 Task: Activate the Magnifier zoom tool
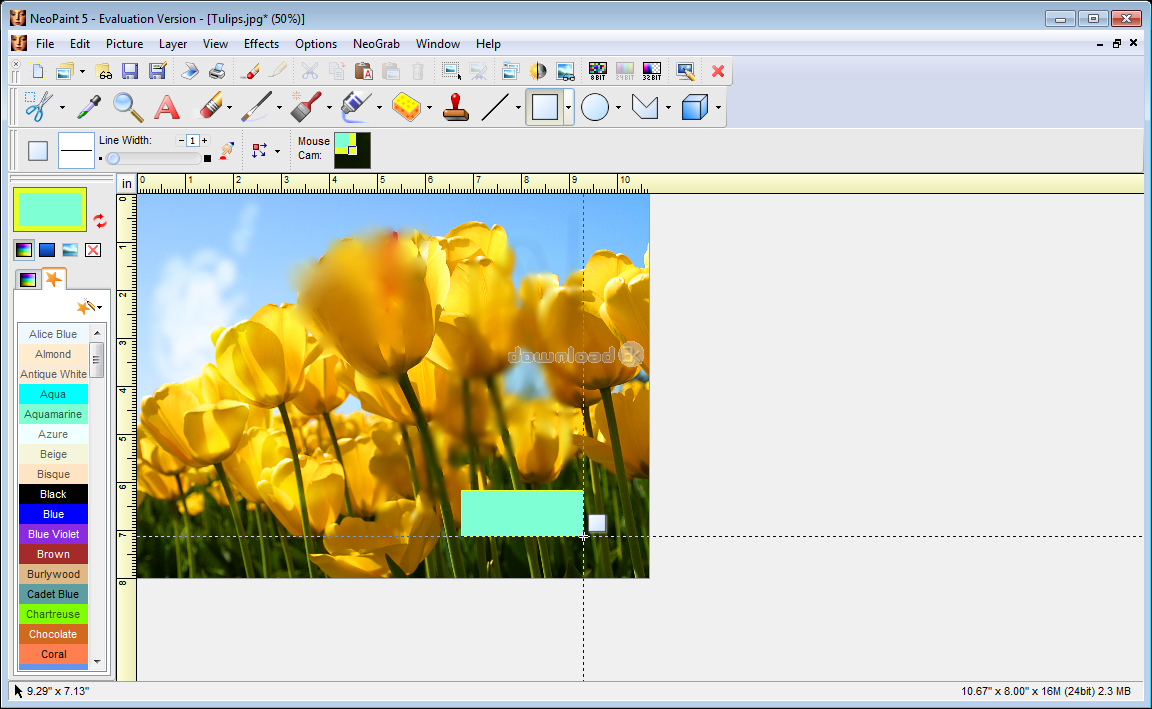tap(127, 106)
